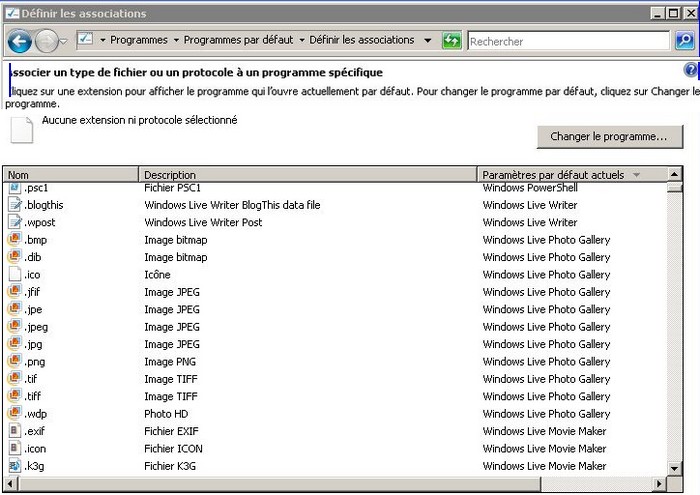This screenshot has height=495, width=700.
Task: Click the horizontal scrollbar left arrow
Action: click(10, 483)
